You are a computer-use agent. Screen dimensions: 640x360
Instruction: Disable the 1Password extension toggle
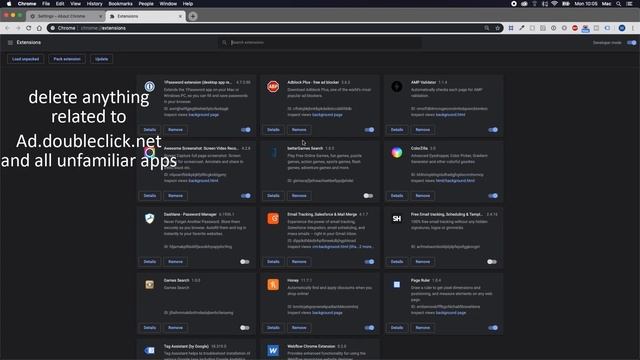[x=246, y=130]
